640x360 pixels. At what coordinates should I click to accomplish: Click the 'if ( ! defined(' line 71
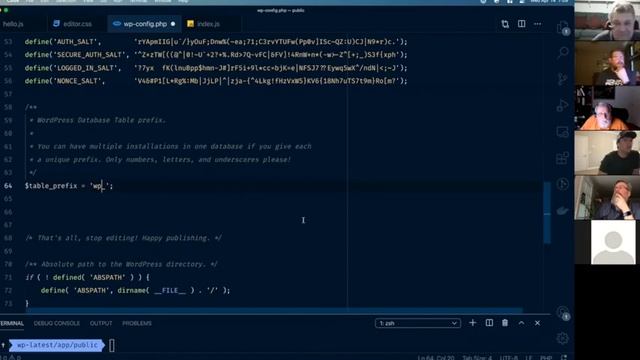87,277
